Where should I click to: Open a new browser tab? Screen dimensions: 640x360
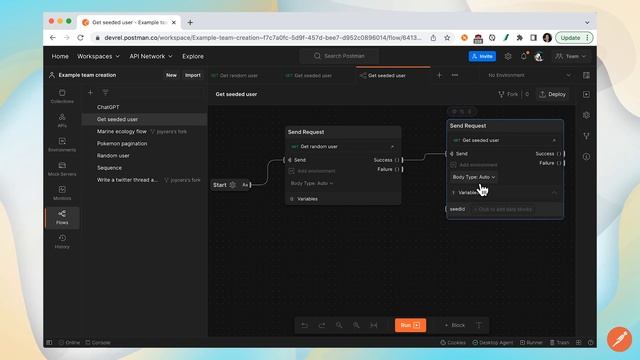coord(190,22)
